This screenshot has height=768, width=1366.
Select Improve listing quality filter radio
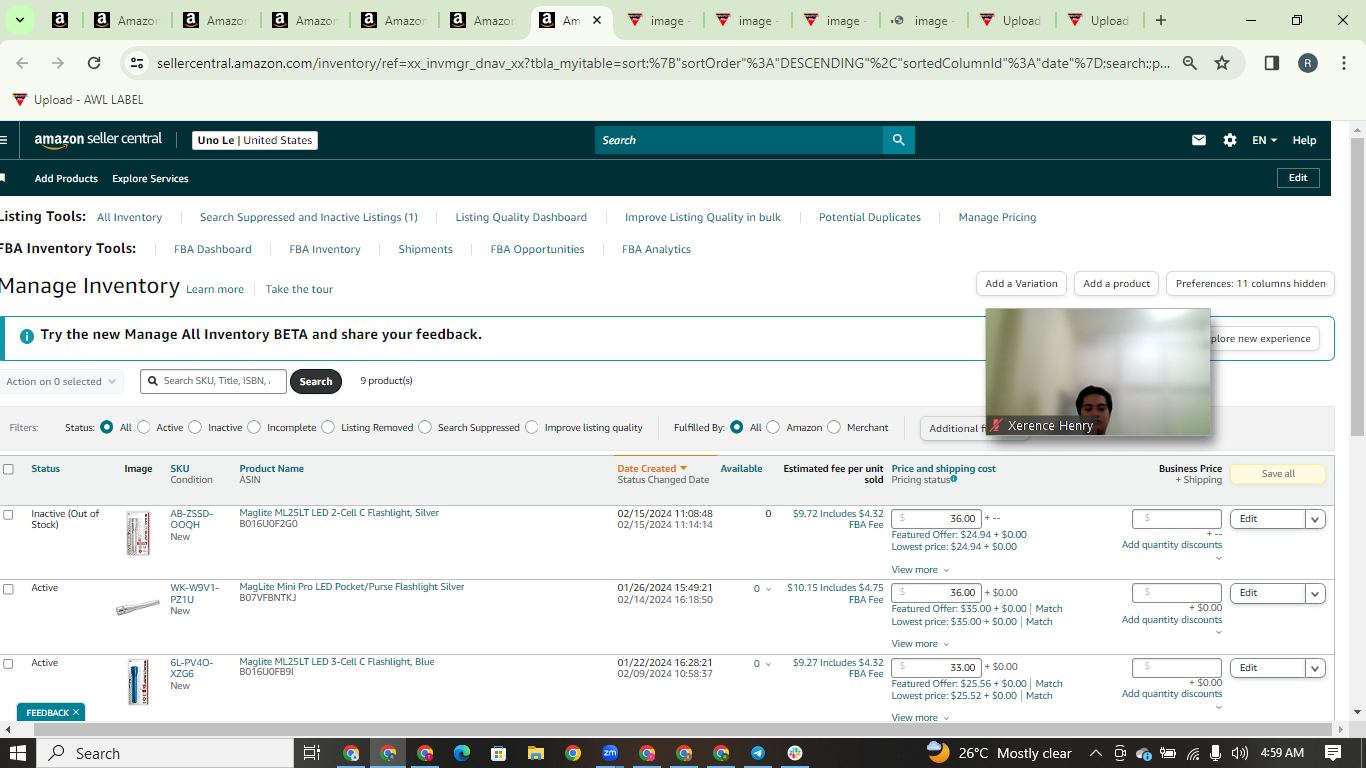[x=532, y=427]
